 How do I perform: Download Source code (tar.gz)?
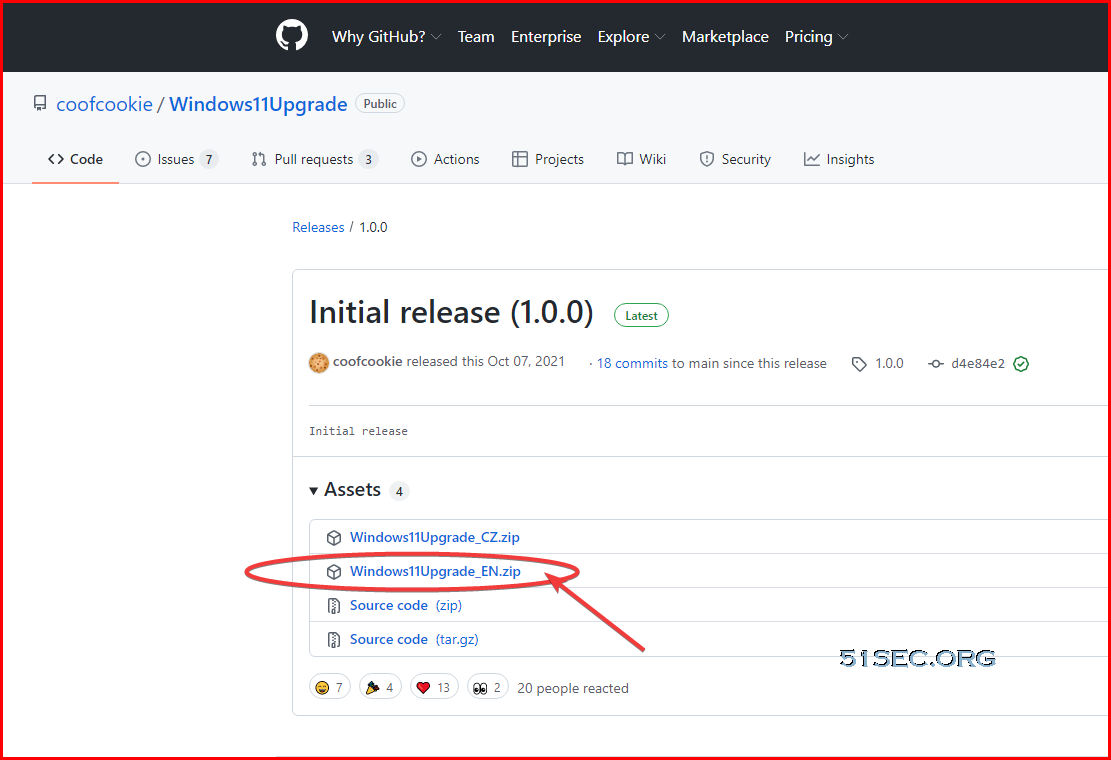tap(414, 640)
